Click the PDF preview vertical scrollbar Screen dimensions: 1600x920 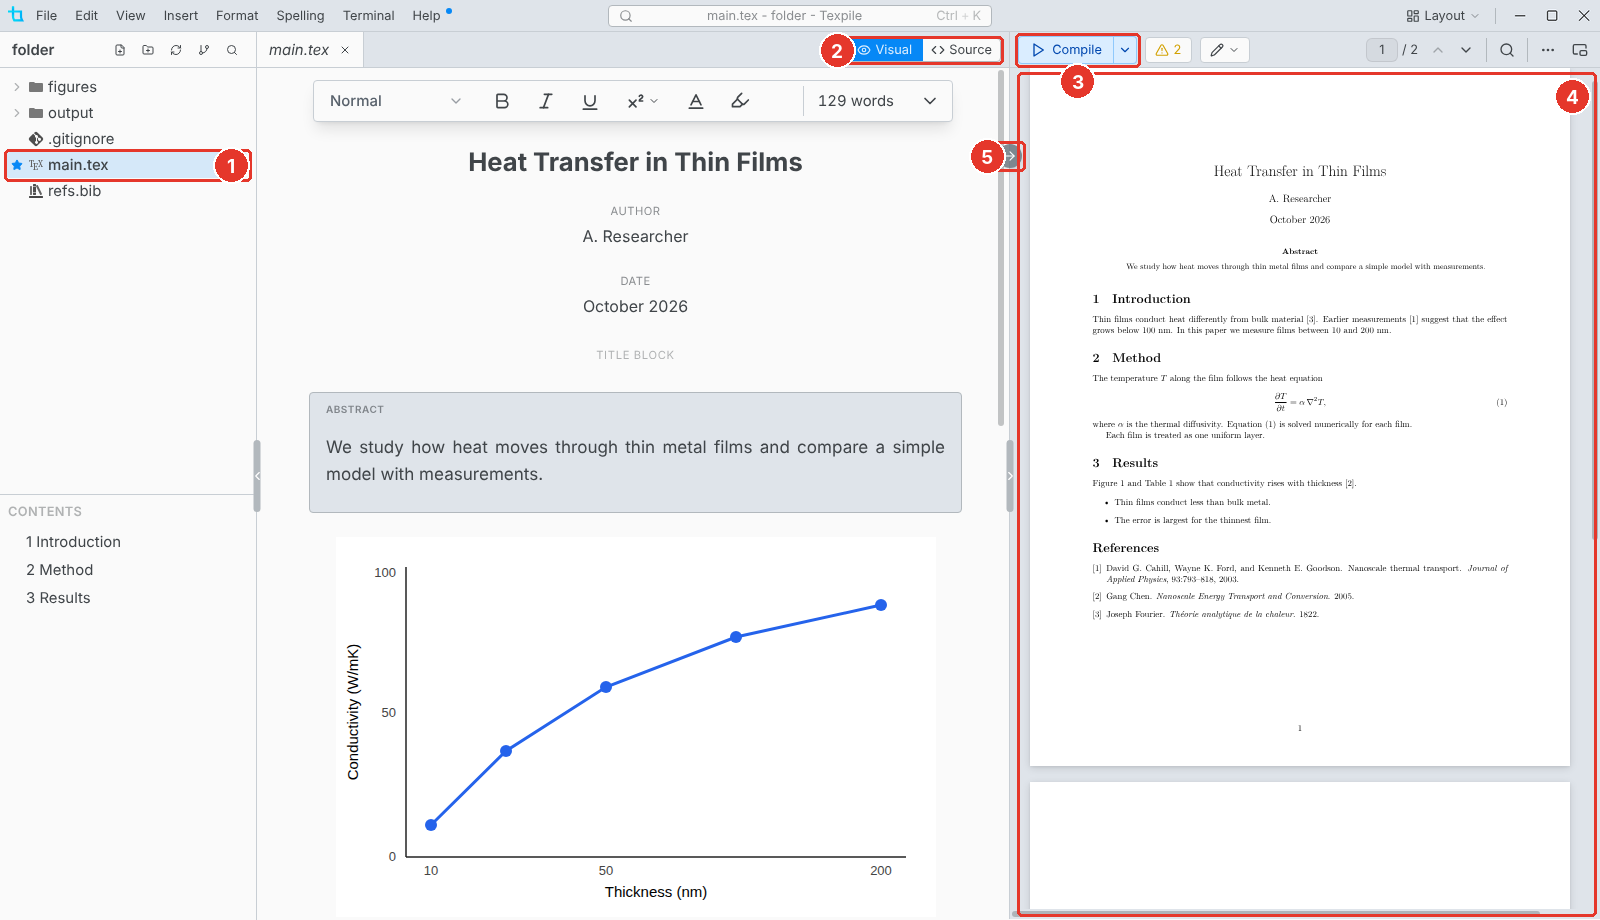pos(1596,310)
